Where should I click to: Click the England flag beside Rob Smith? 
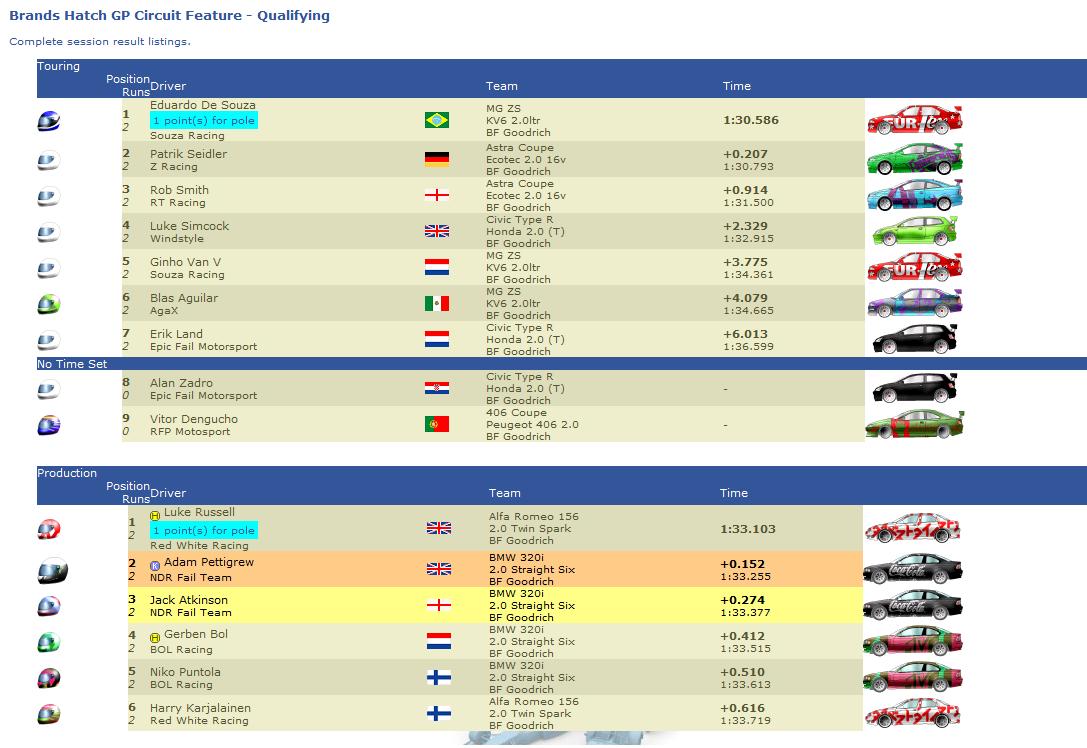437,195
